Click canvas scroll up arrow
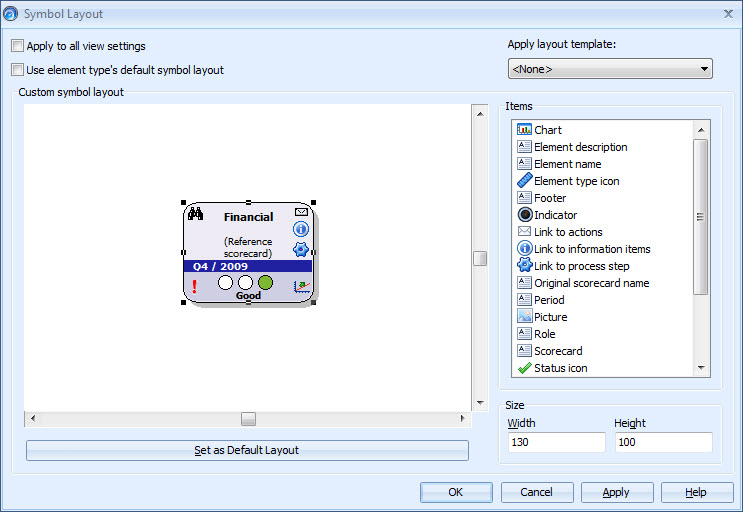This screenshot has height=512, width=743. point(480,114)
